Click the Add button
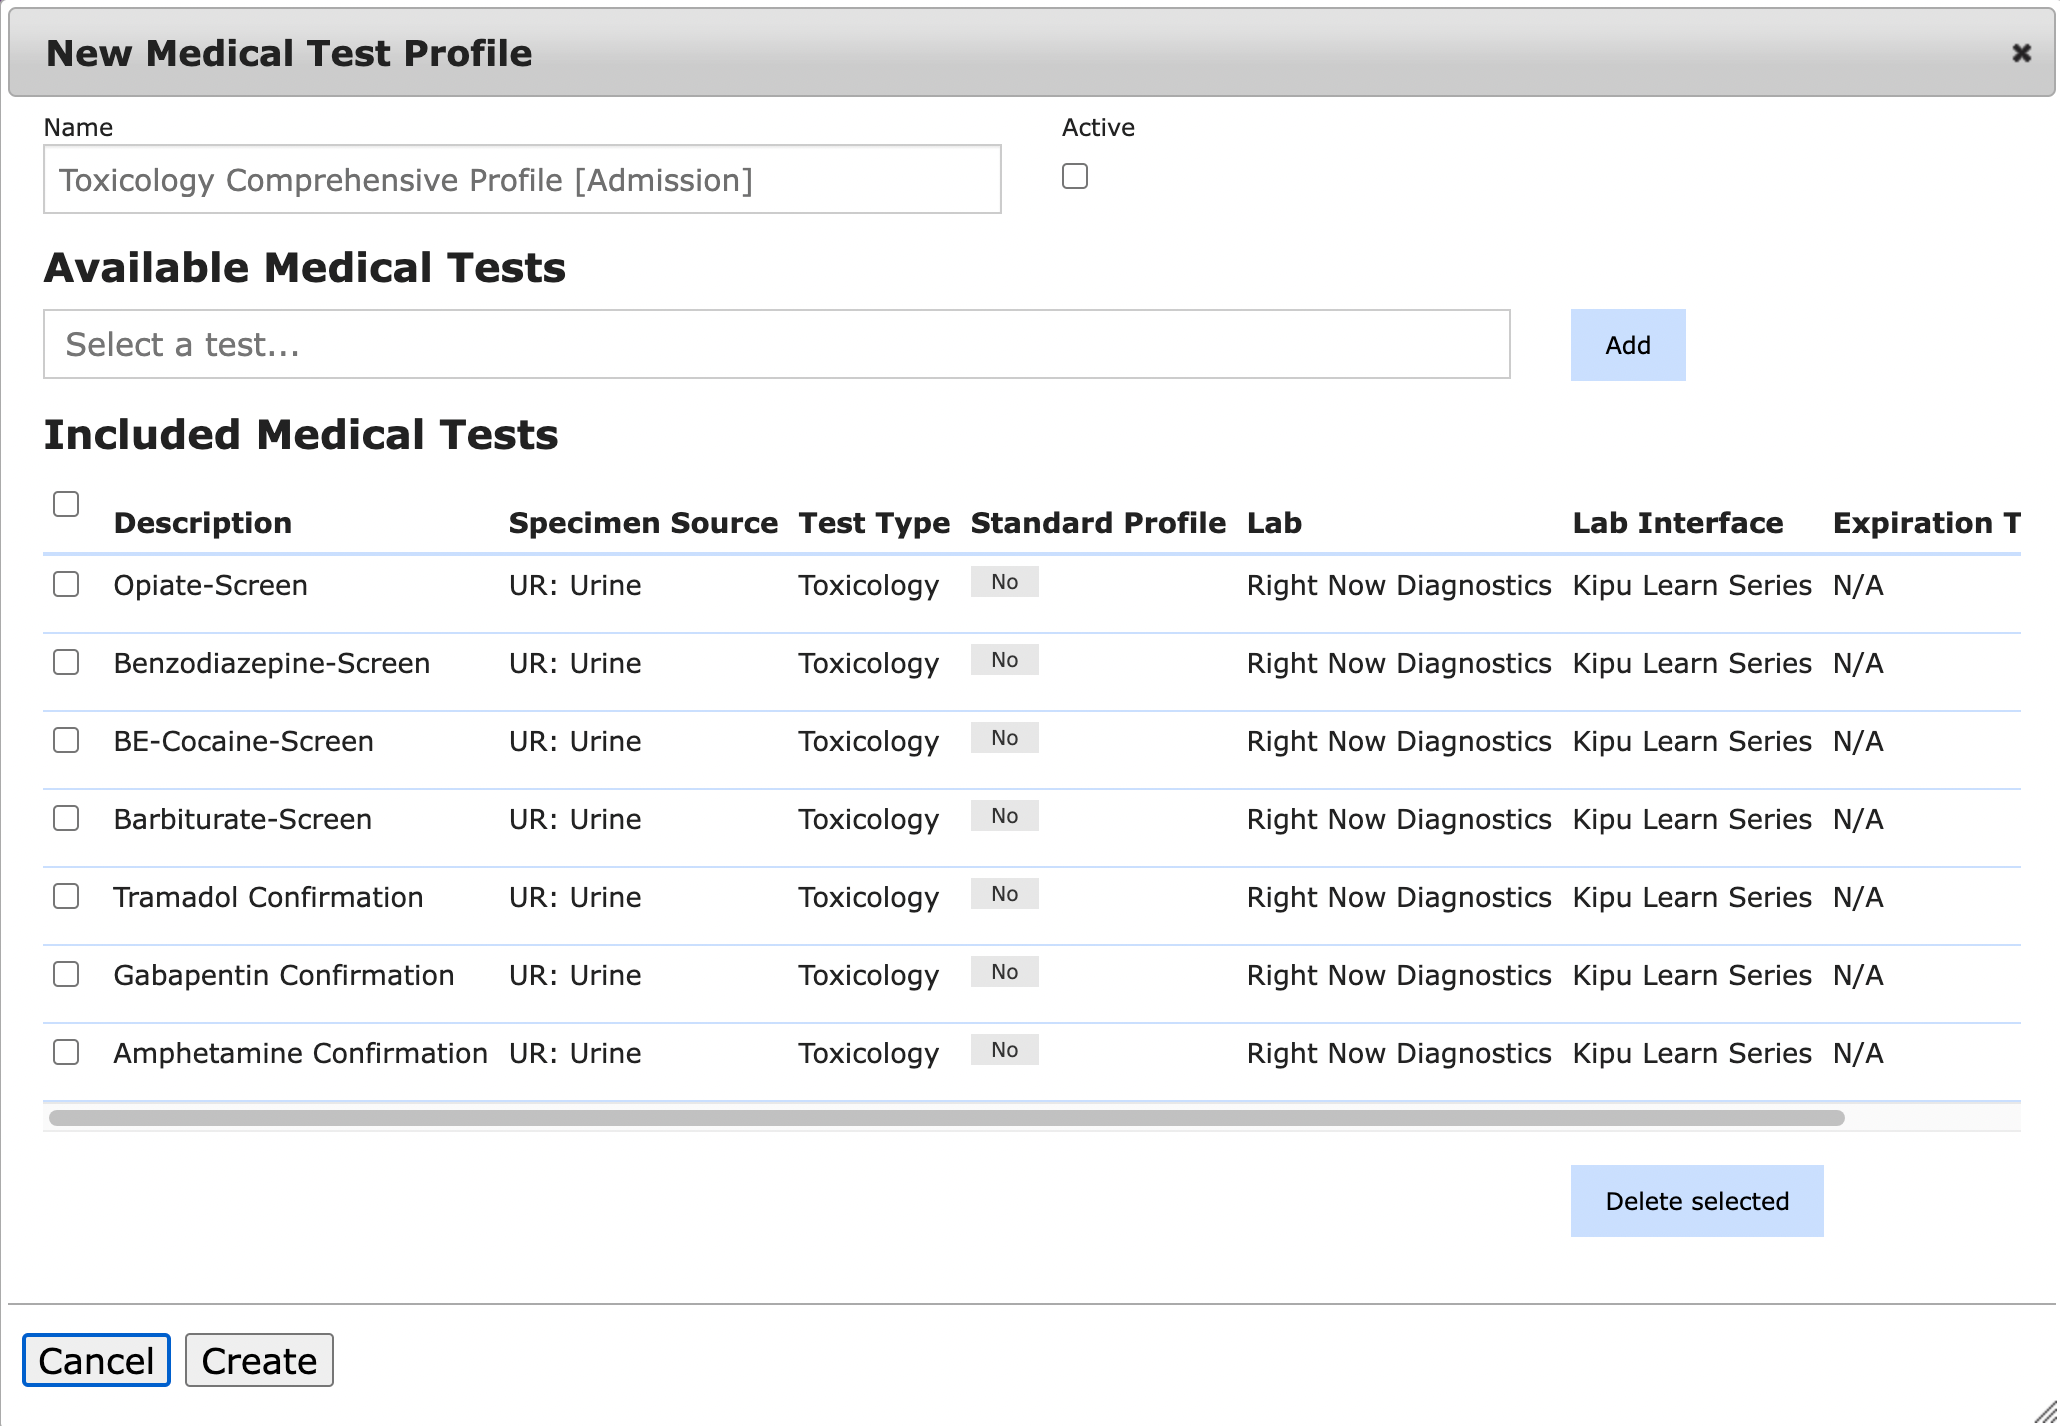Screen dimensions: 2060x1426 point(1627,346)
